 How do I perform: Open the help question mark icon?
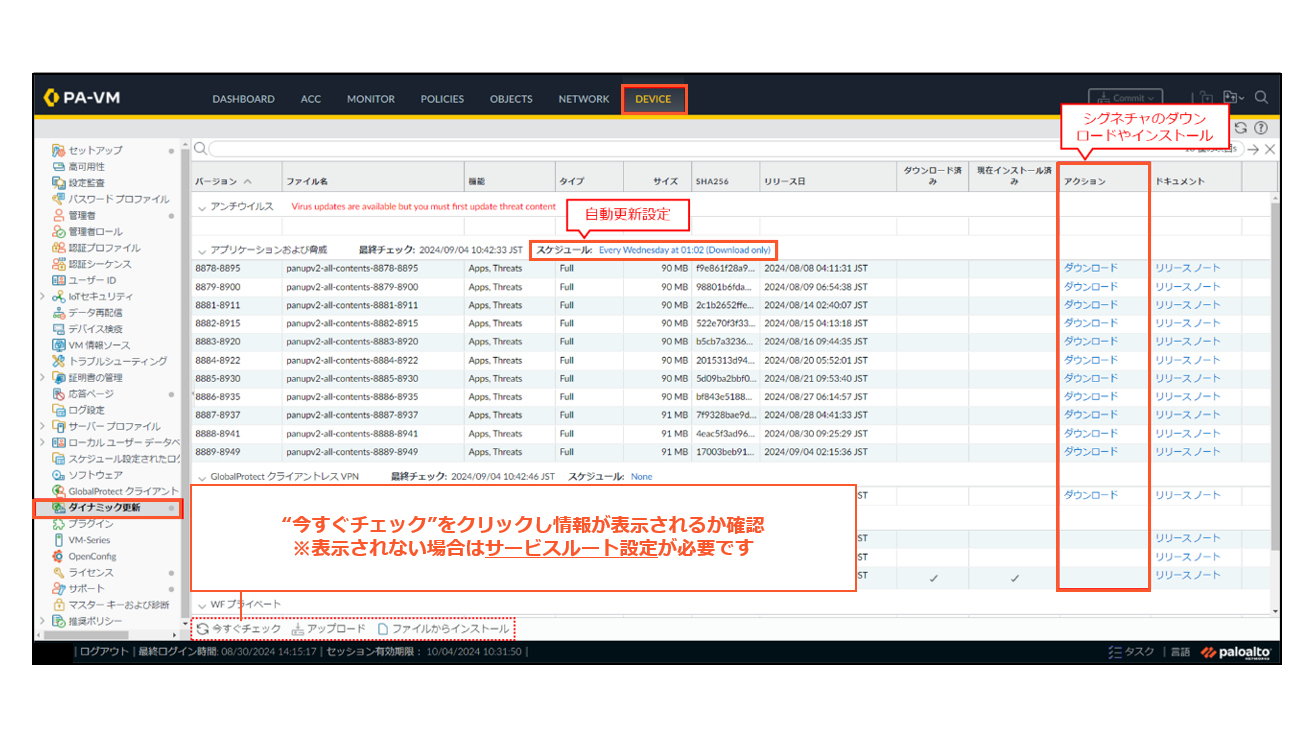pyautogui.click(x=1261, y=128)
